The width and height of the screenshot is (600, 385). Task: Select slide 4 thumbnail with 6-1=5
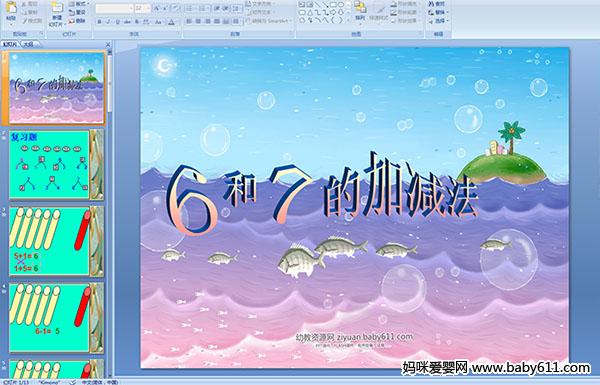tap(57, 318)
